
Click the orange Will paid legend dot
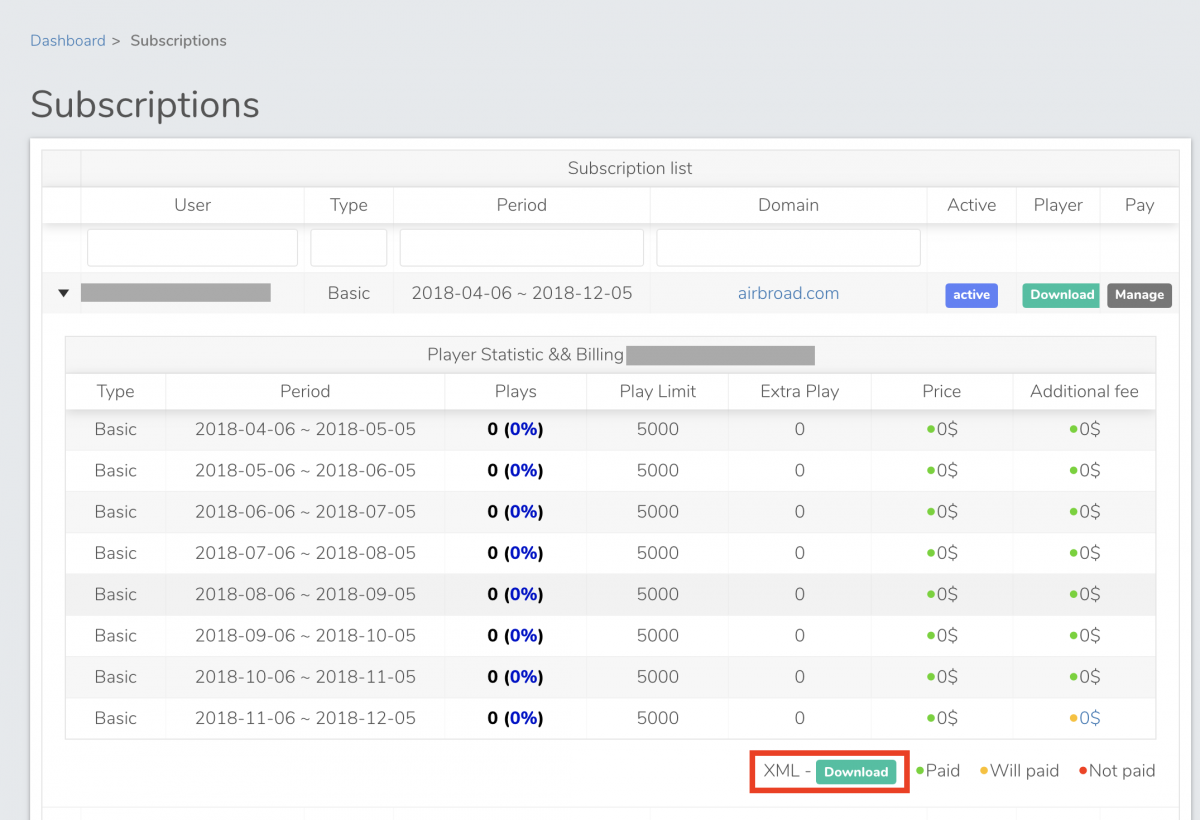pos(984,771)
